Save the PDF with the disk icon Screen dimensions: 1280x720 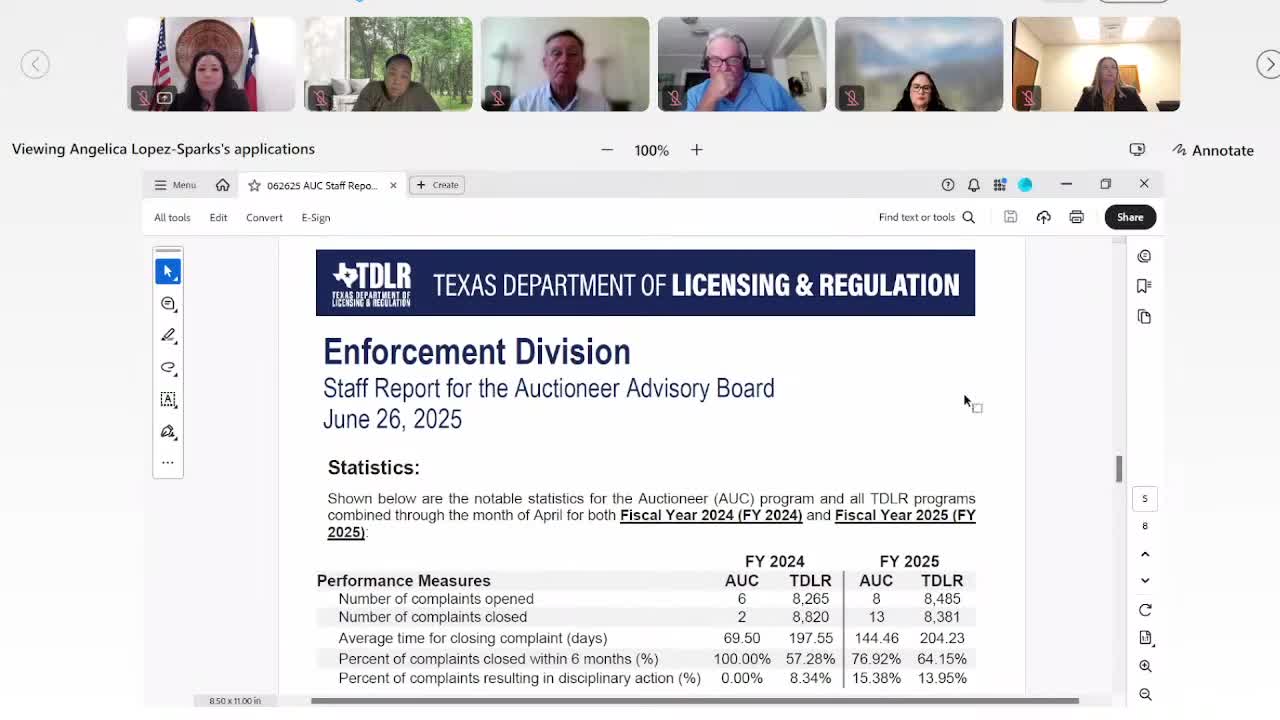point(1010,216)
